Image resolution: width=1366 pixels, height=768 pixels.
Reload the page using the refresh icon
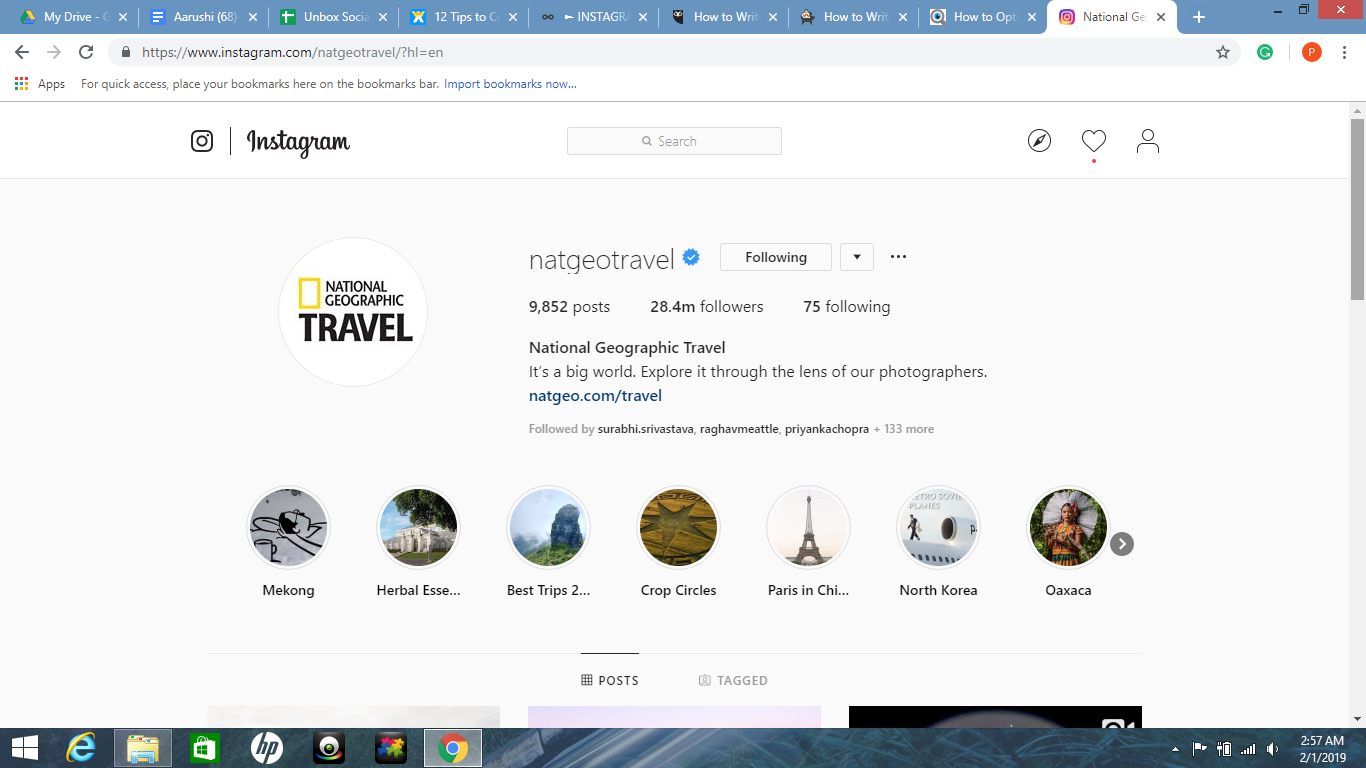pos(86,52)
